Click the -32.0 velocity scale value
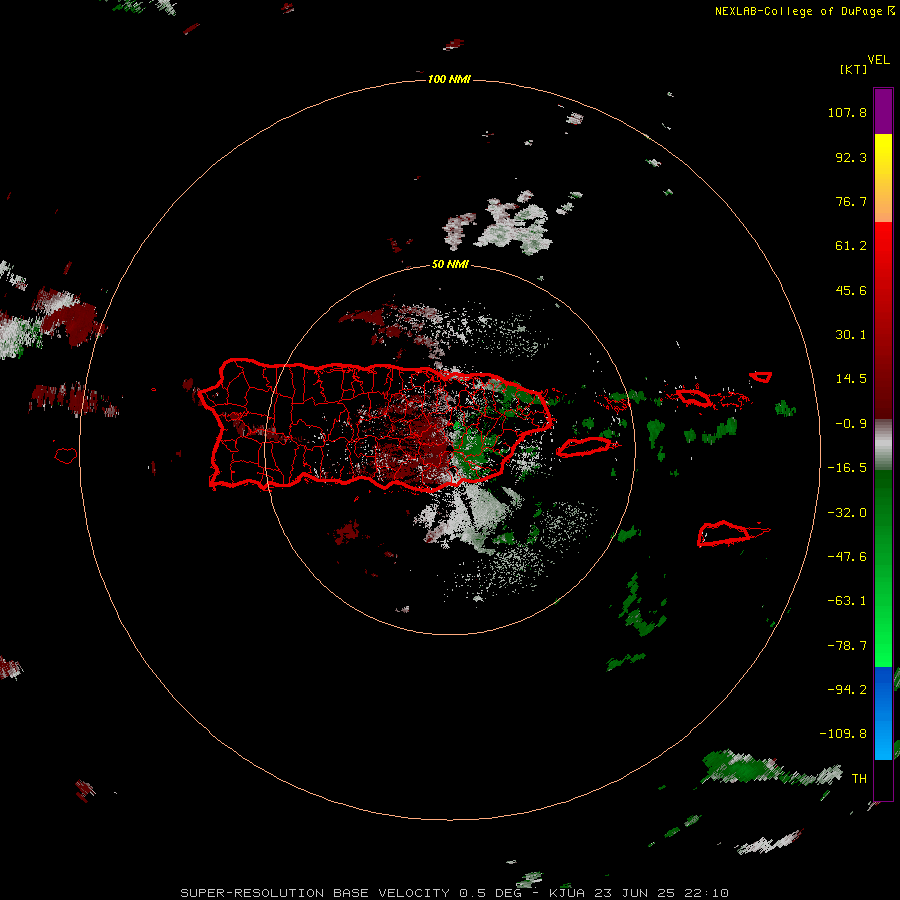The width and height of the screenshot is (900, 900). coord(847,513)
